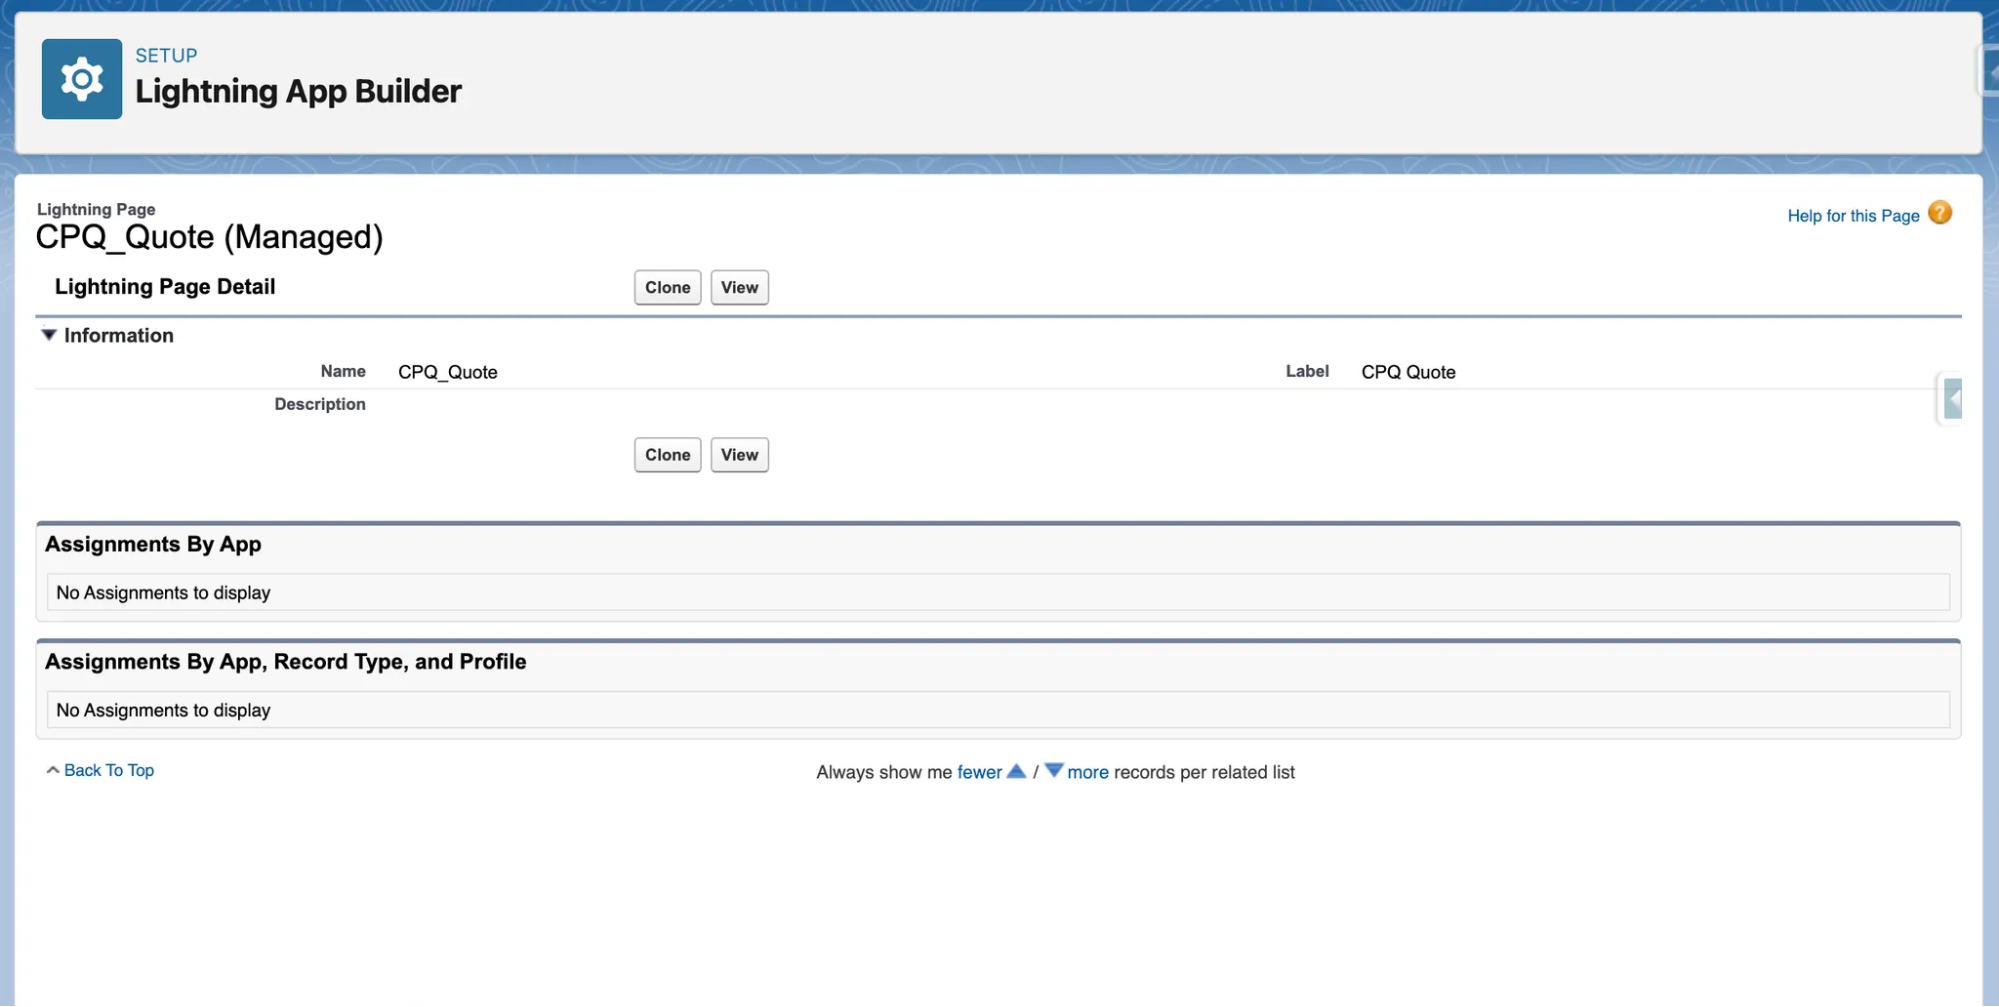This screenshot has height=1007, width=1999.
Task: Open the "Help for this Page" link
Action: click(1852, 215)
